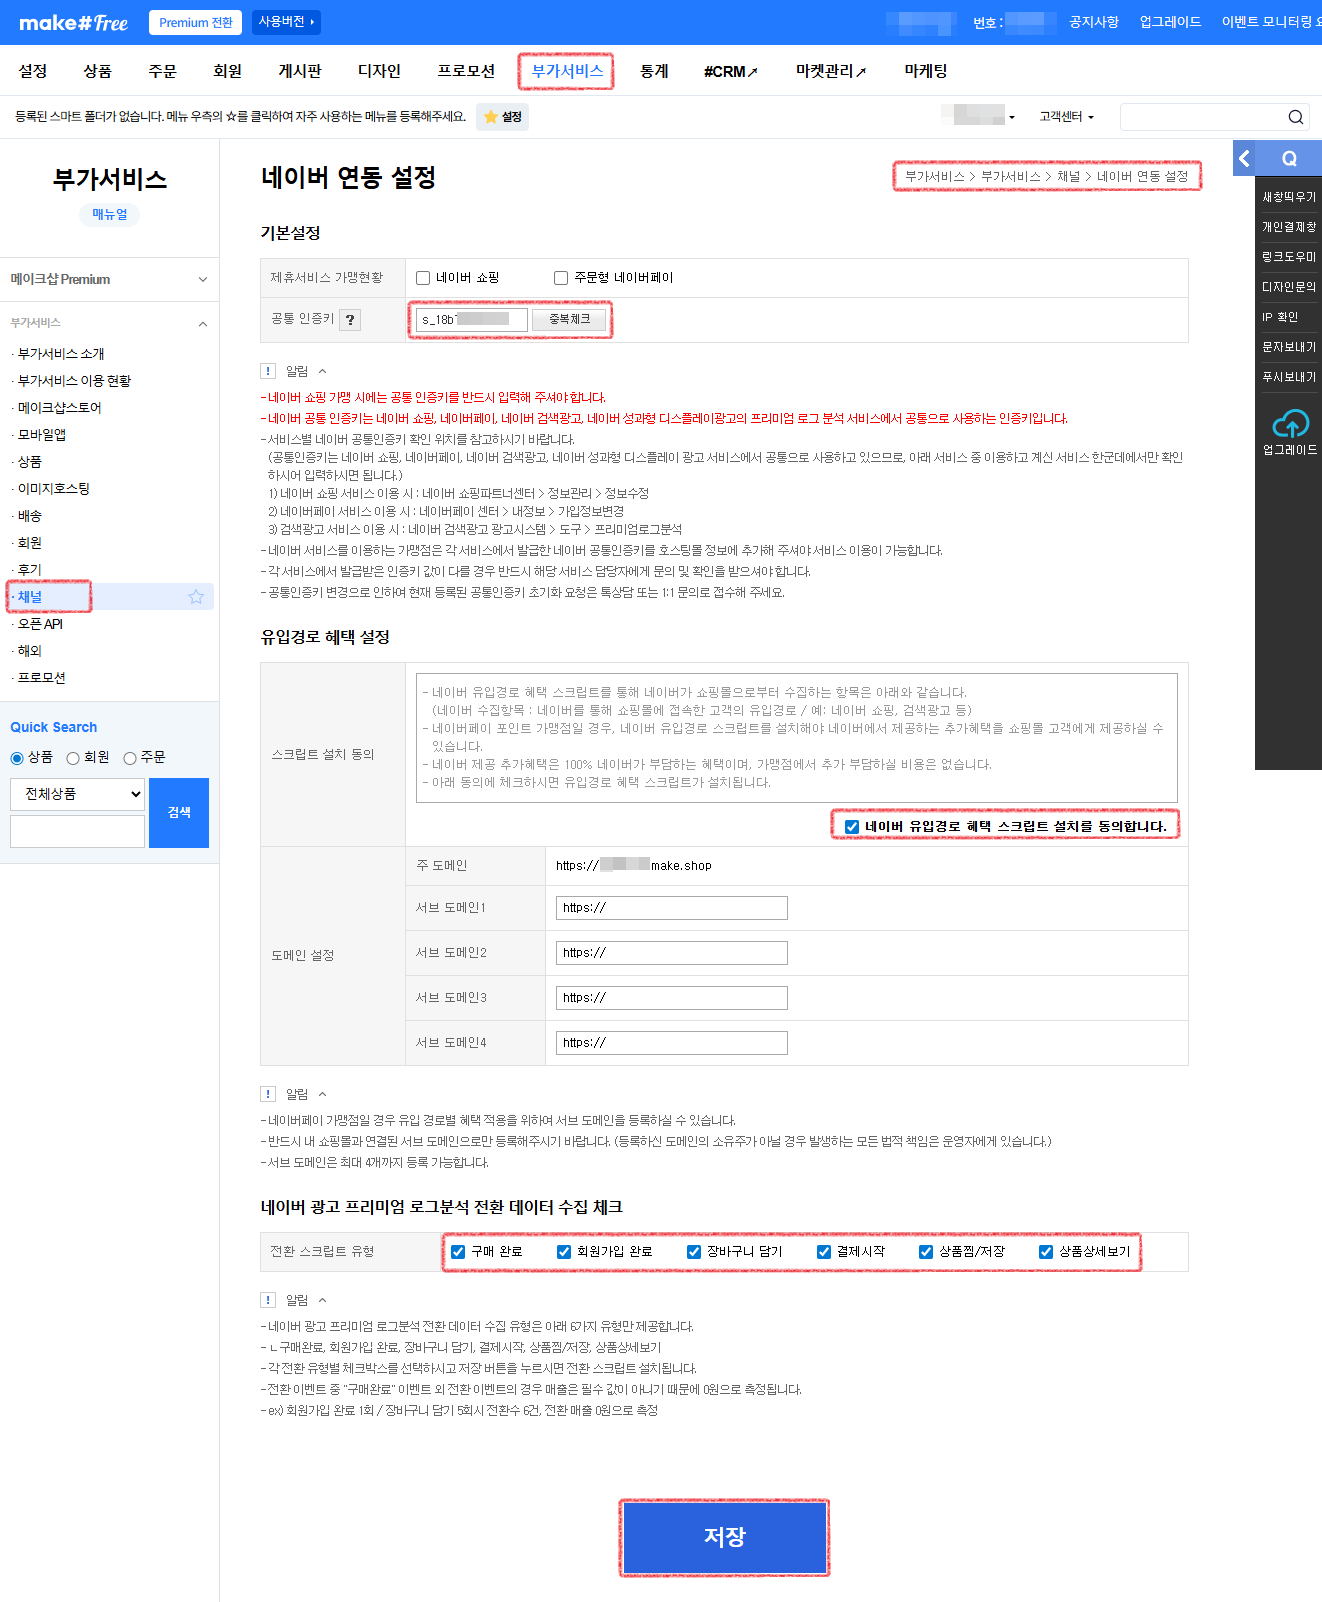Open the 프로모션 top menu
The width and height of the screenshot is (1322, 1602).
[x=466, y=71]
